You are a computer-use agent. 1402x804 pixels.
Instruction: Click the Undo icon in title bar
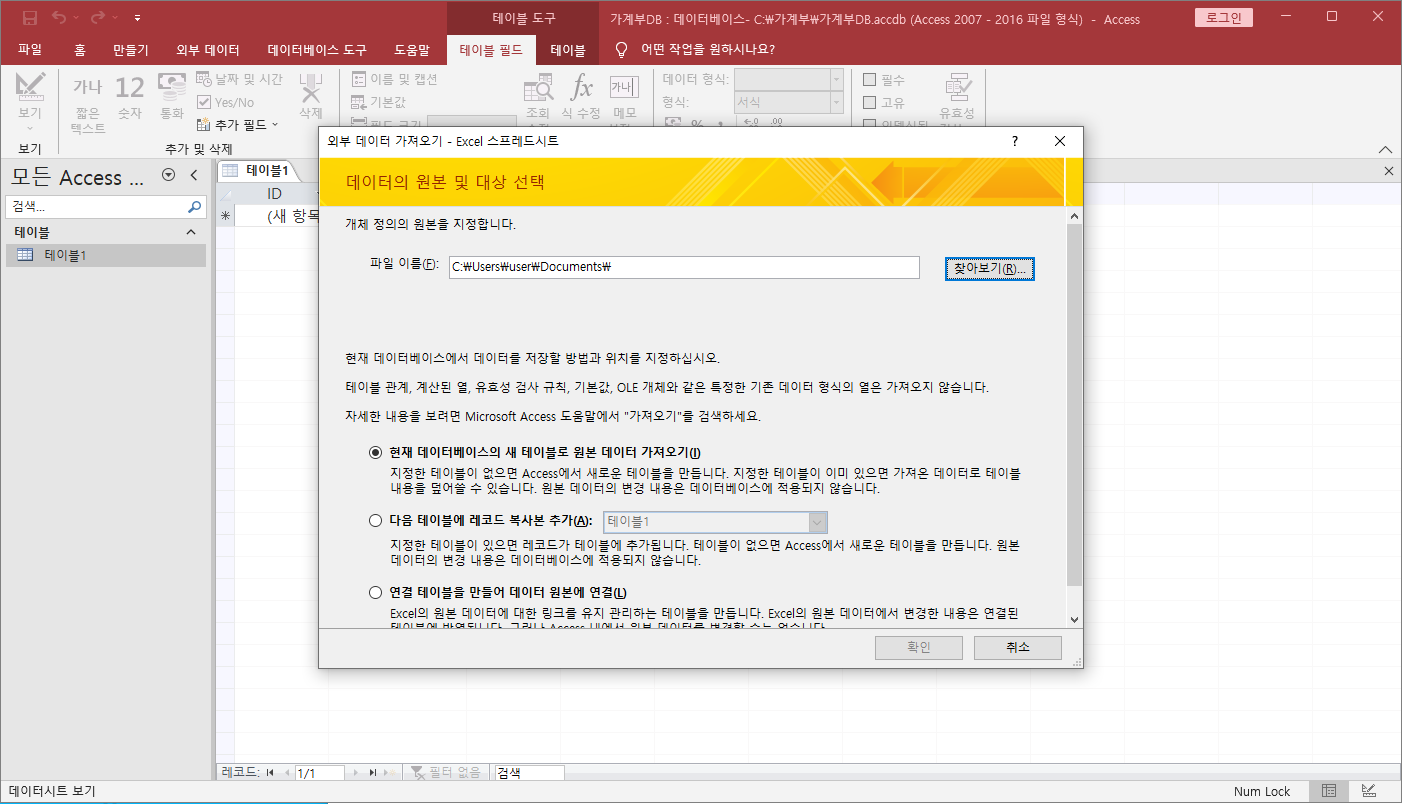click(x=58, y=18)
